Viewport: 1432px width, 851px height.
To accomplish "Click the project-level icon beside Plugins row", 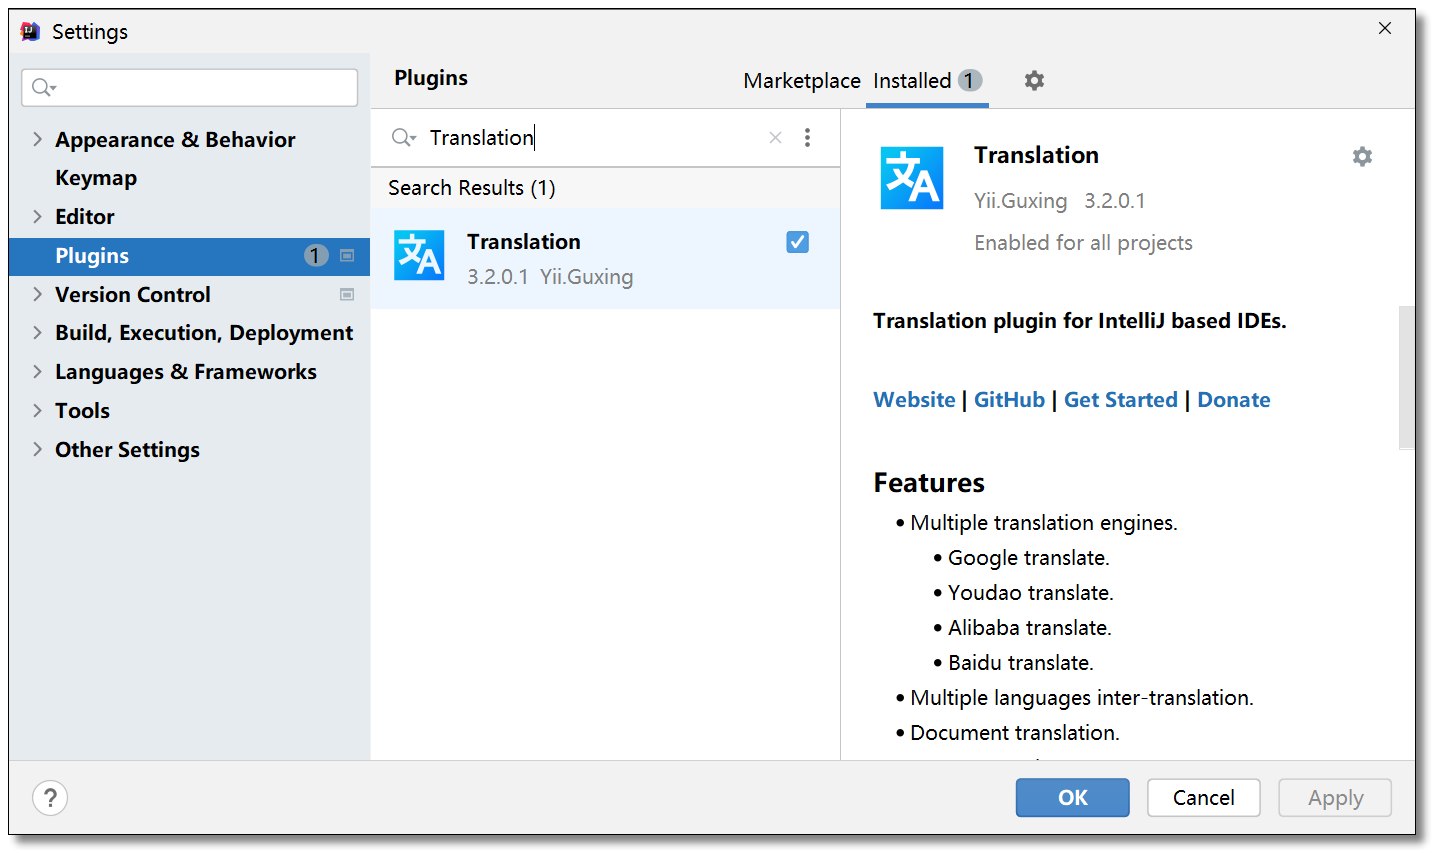I will [347, 256].
